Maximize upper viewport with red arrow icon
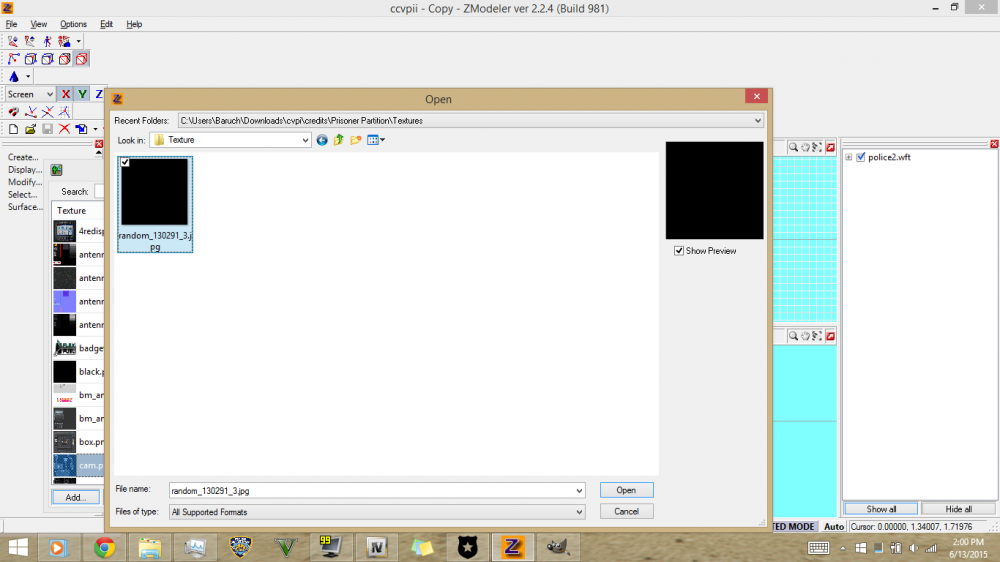The height and width of the screenshot is (562, 1000). [830, 147]
